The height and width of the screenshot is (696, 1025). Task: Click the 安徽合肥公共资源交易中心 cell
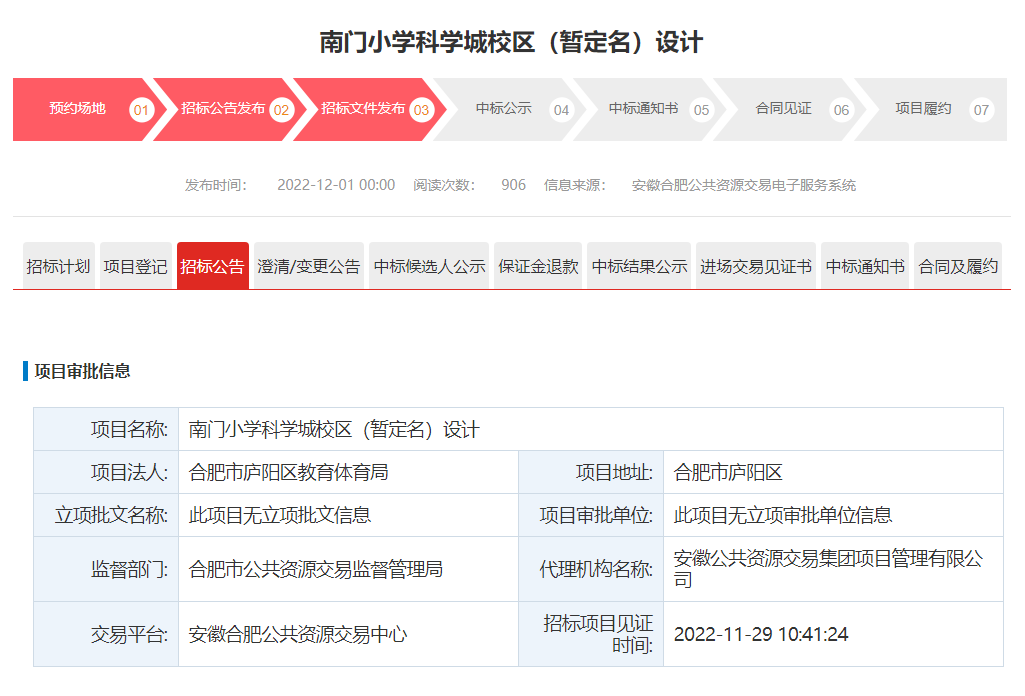click(x=348, y=634)
